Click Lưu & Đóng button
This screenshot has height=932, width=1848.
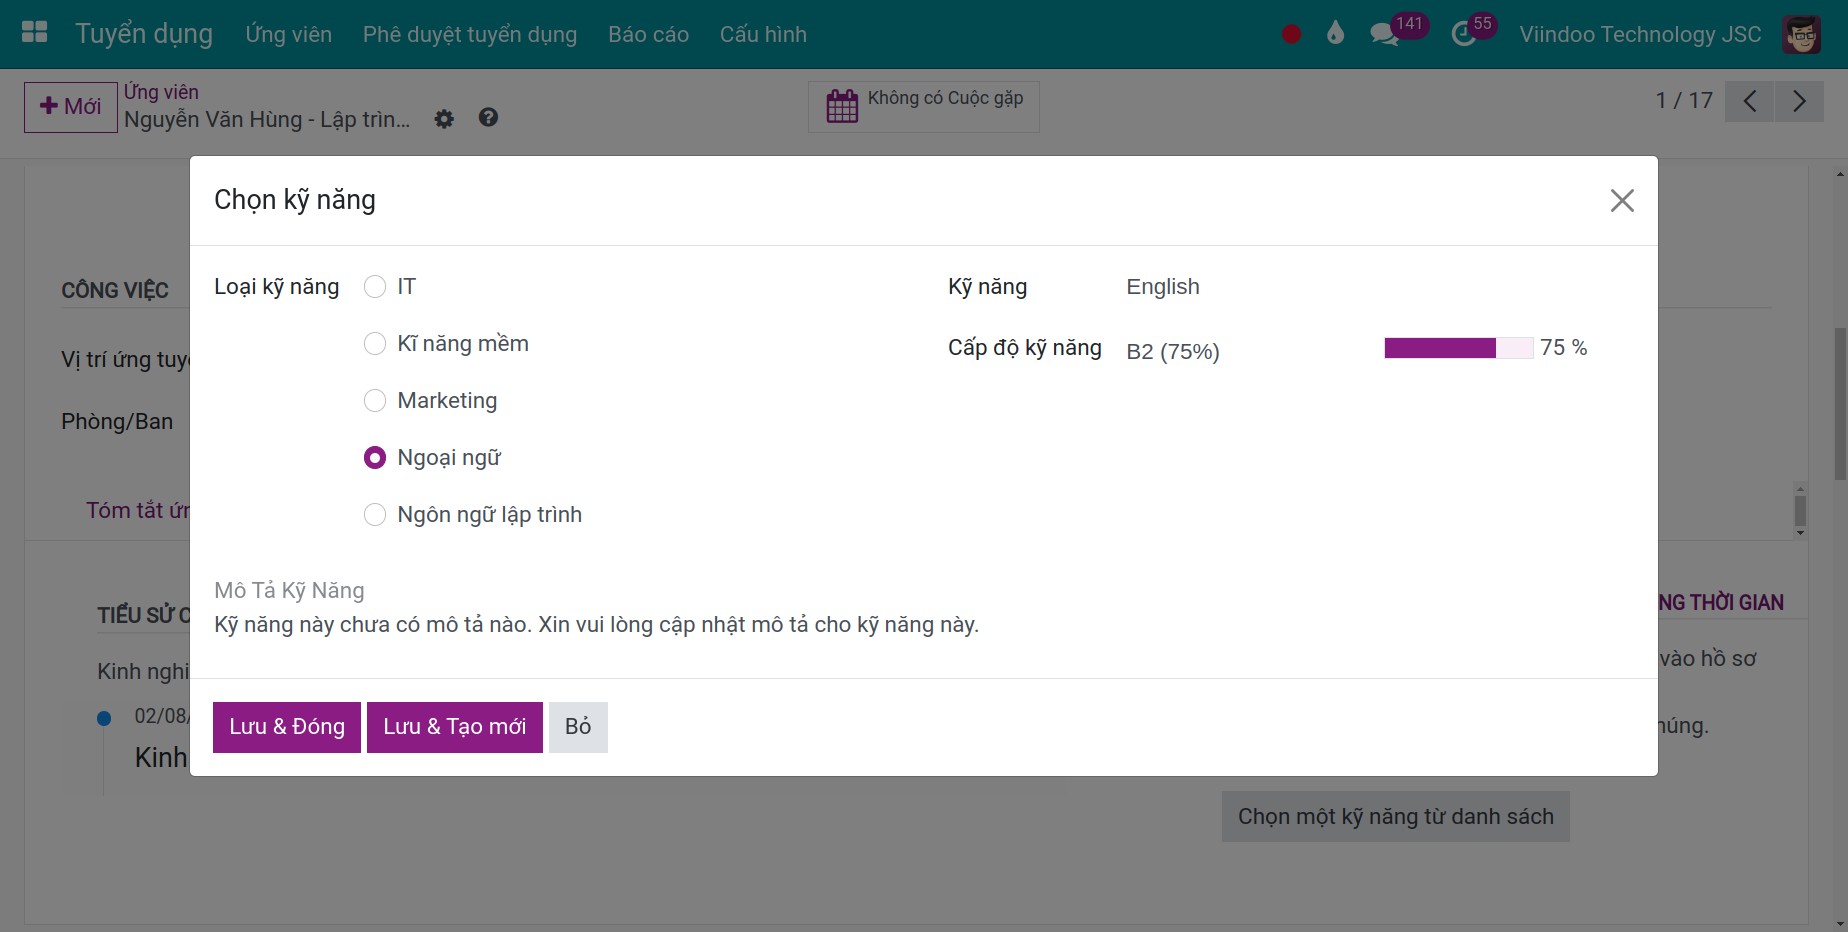(287, 727)
